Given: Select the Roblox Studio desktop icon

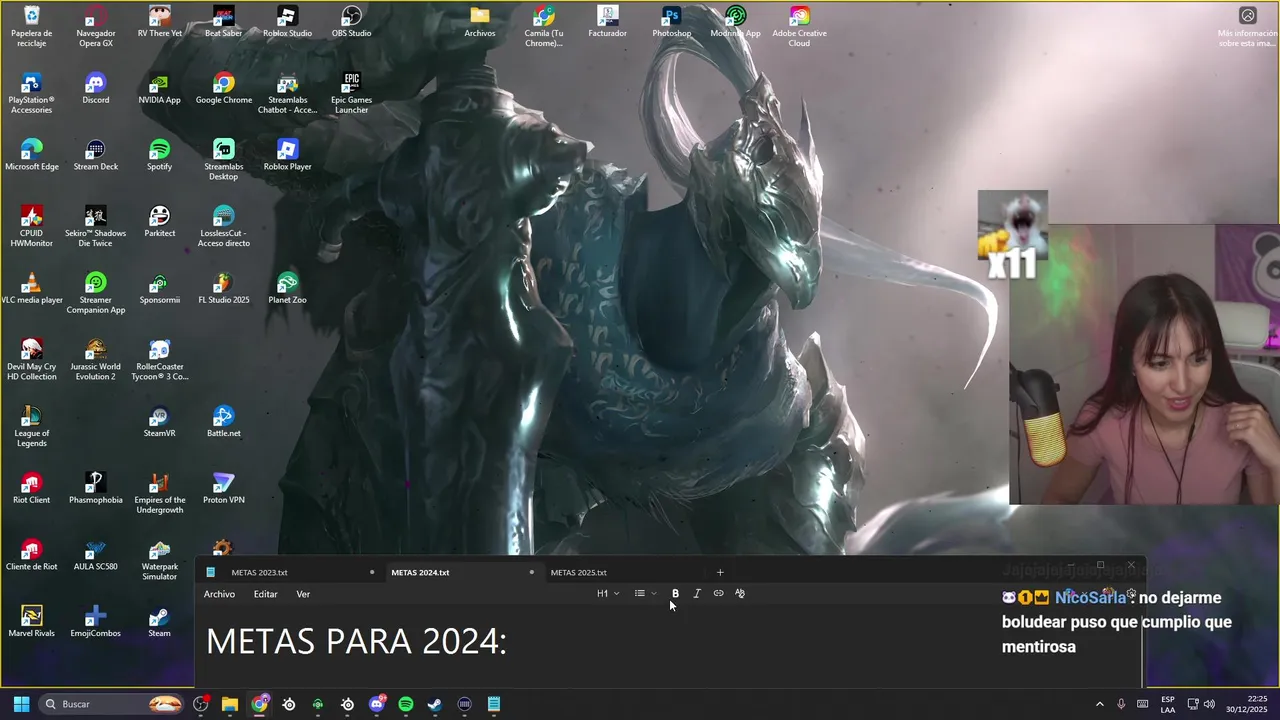Looking at the screenshot, I should (x=287, y=22).
